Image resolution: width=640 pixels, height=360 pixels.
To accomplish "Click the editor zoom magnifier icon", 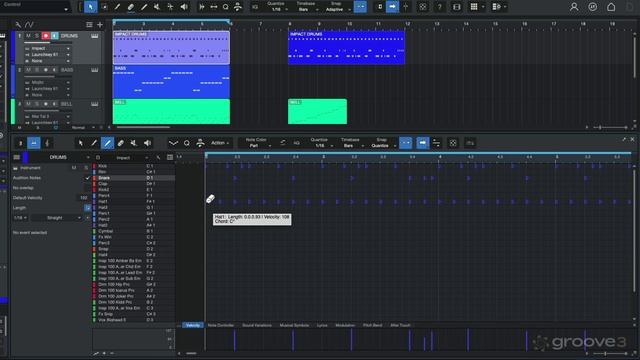I will tap(187, 143).
